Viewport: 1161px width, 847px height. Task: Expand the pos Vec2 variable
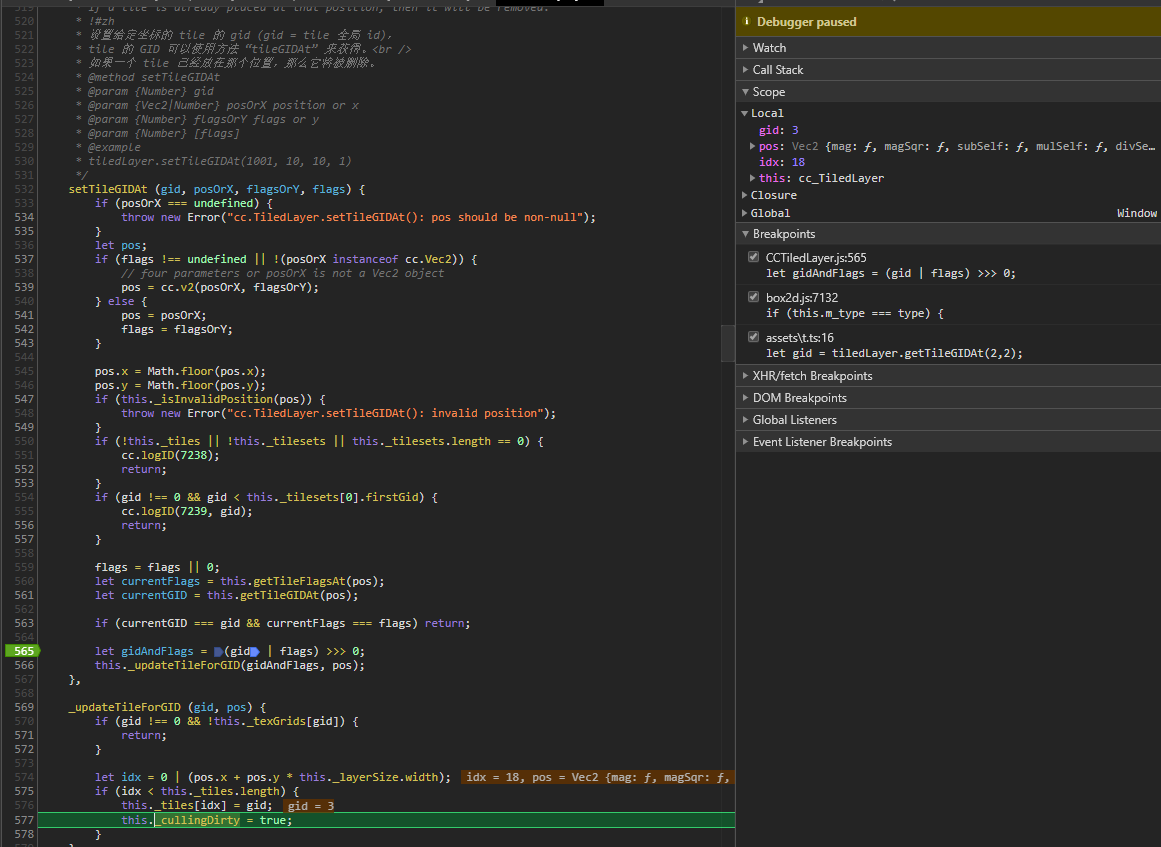[x=752, y=146]
